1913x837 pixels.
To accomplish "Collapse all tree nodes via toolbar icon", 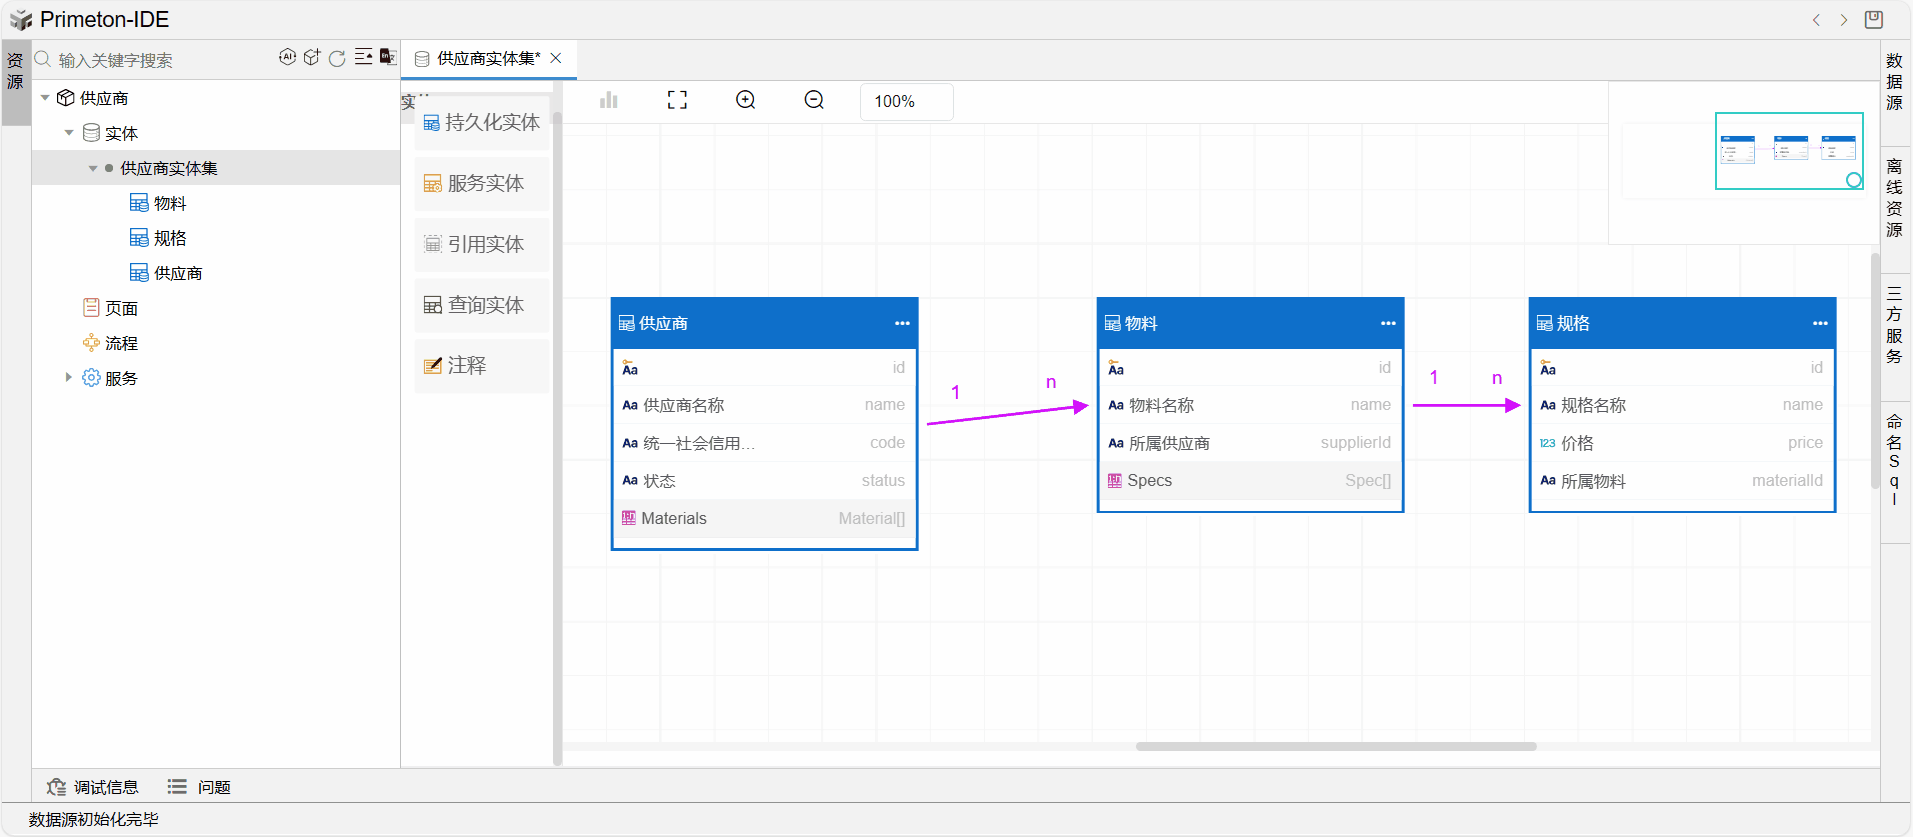I will [363, 57].
